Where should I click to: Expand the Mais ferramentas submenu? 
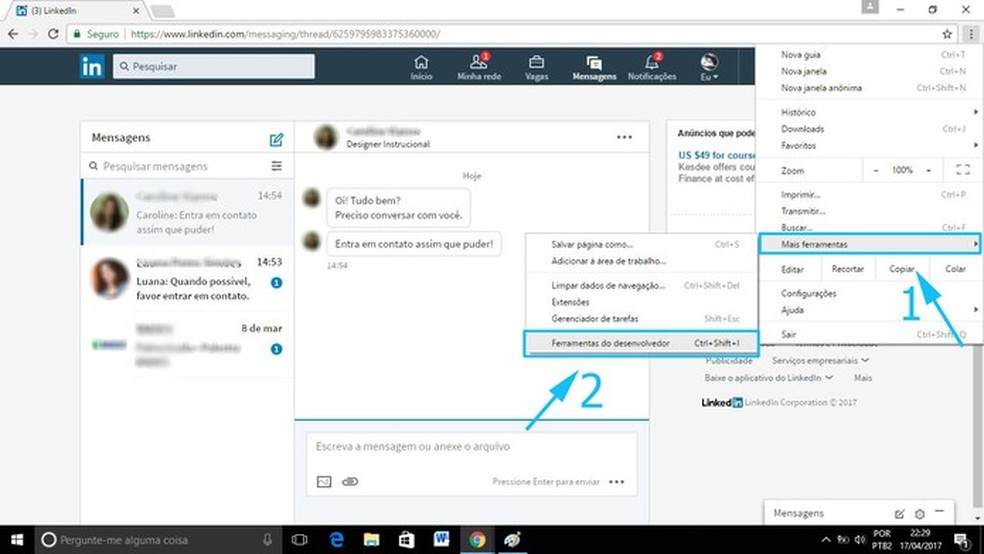tap(869, 244)
